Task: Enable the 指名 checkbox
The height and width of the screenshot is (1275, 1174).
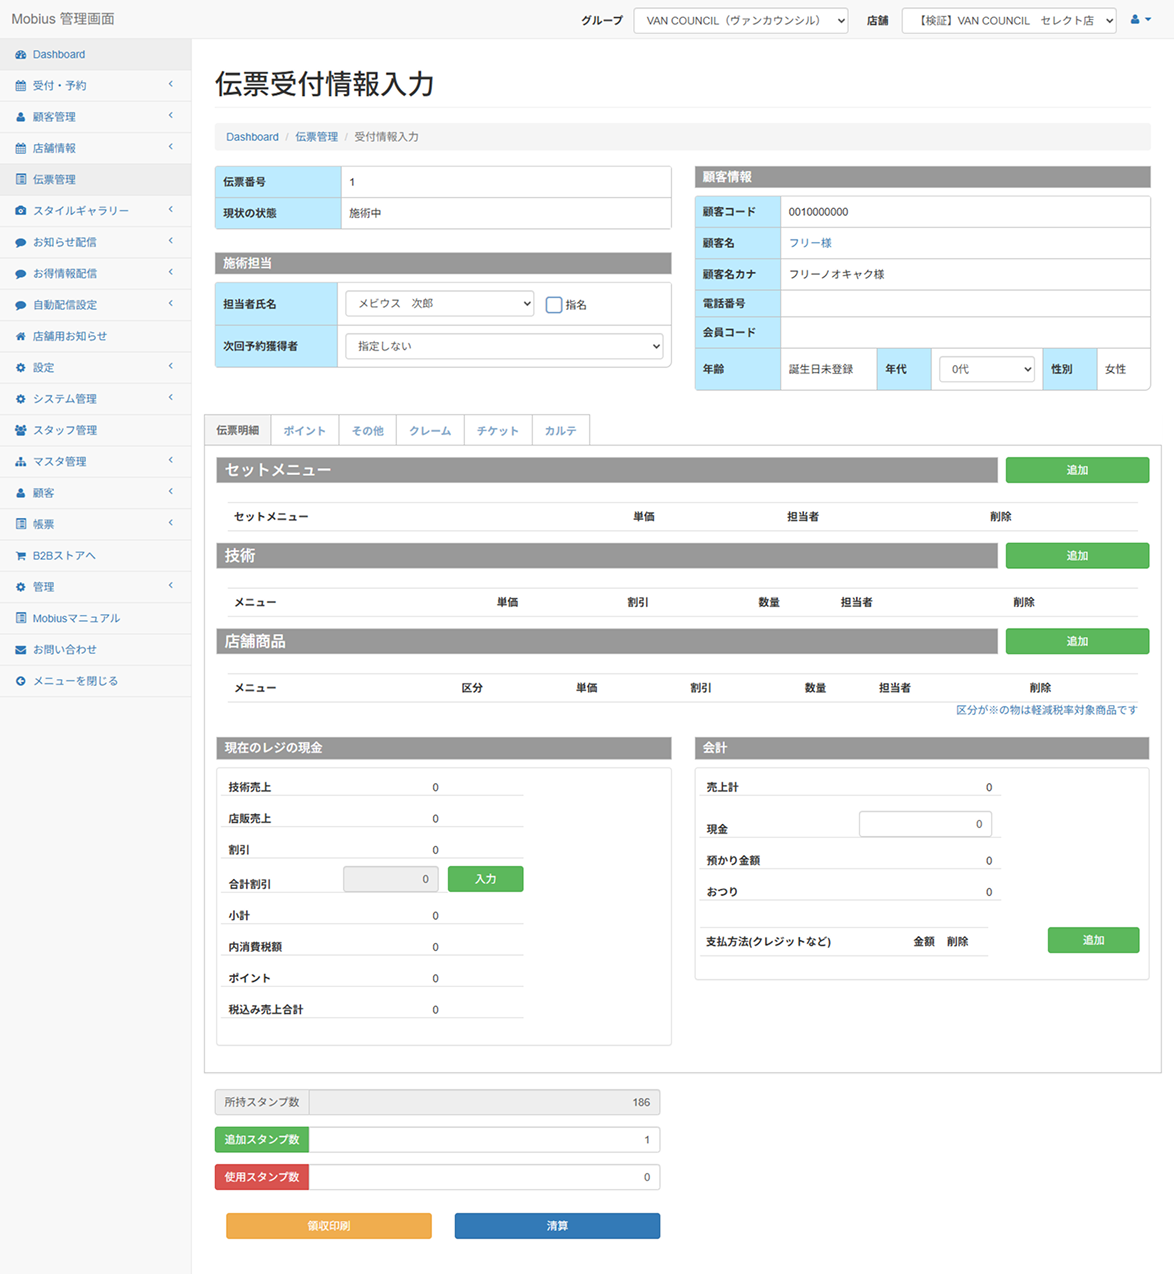Action: (554, 304)
